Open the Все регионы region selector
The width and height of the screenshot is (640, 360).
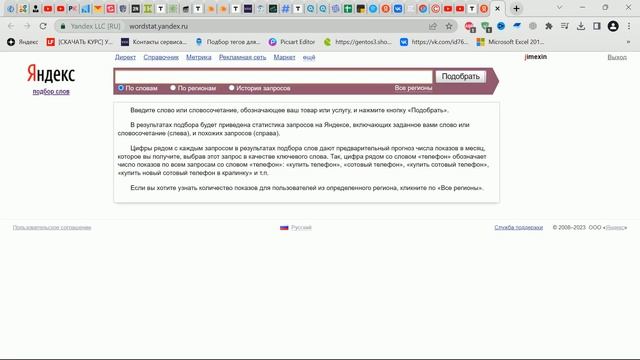pyautogui.click(x=413, y=88)
